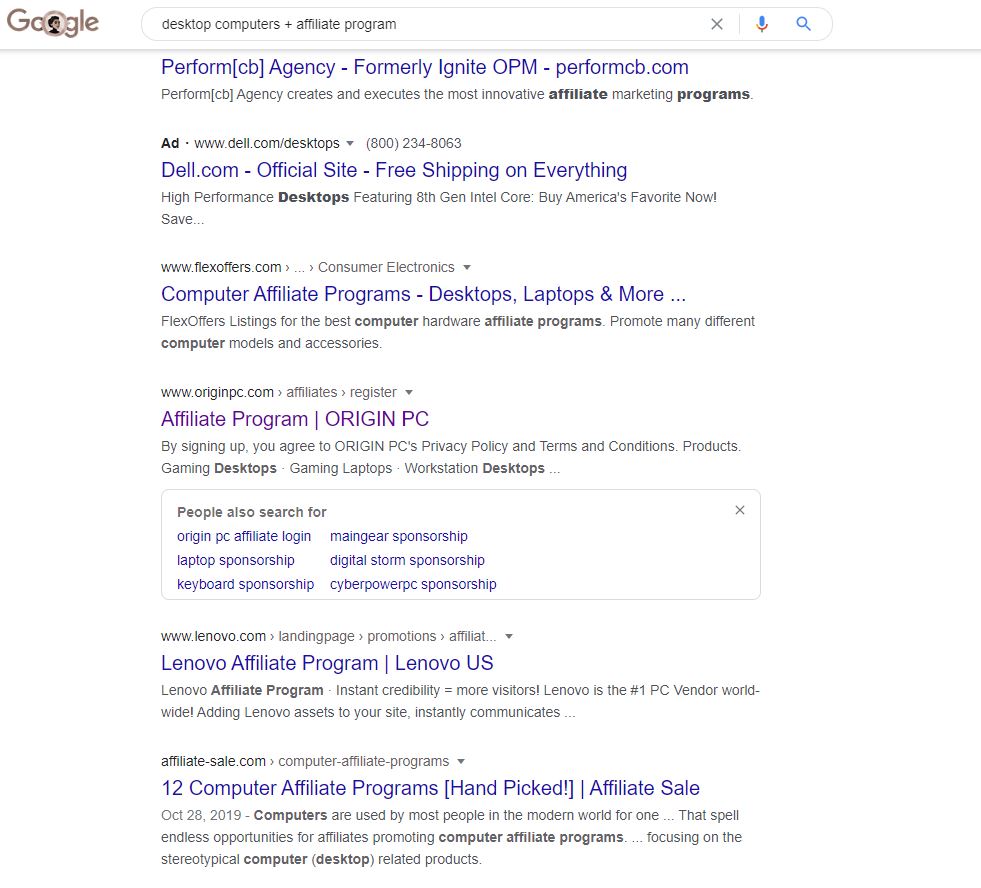Open the Dell.com Official Site ad link

pos(394,170)
